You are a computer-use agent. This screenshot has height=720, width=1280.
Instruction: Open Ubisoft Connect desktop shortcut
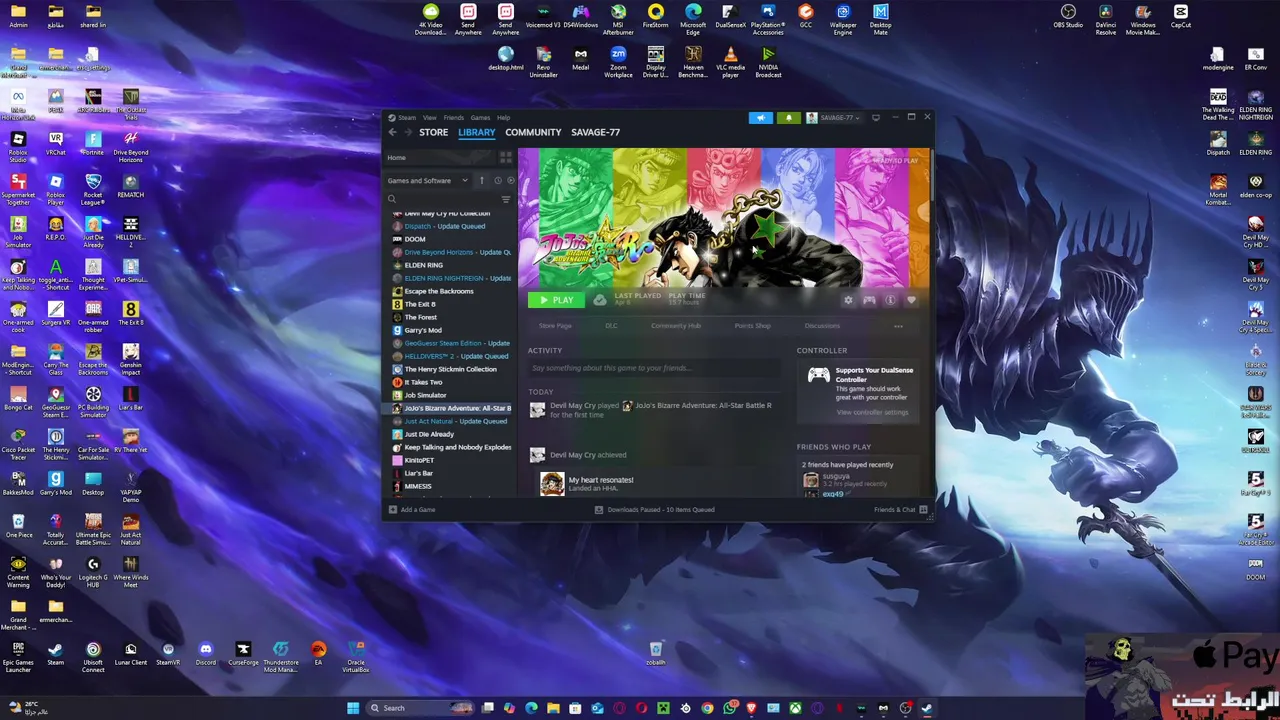click(x=93, y=657)
